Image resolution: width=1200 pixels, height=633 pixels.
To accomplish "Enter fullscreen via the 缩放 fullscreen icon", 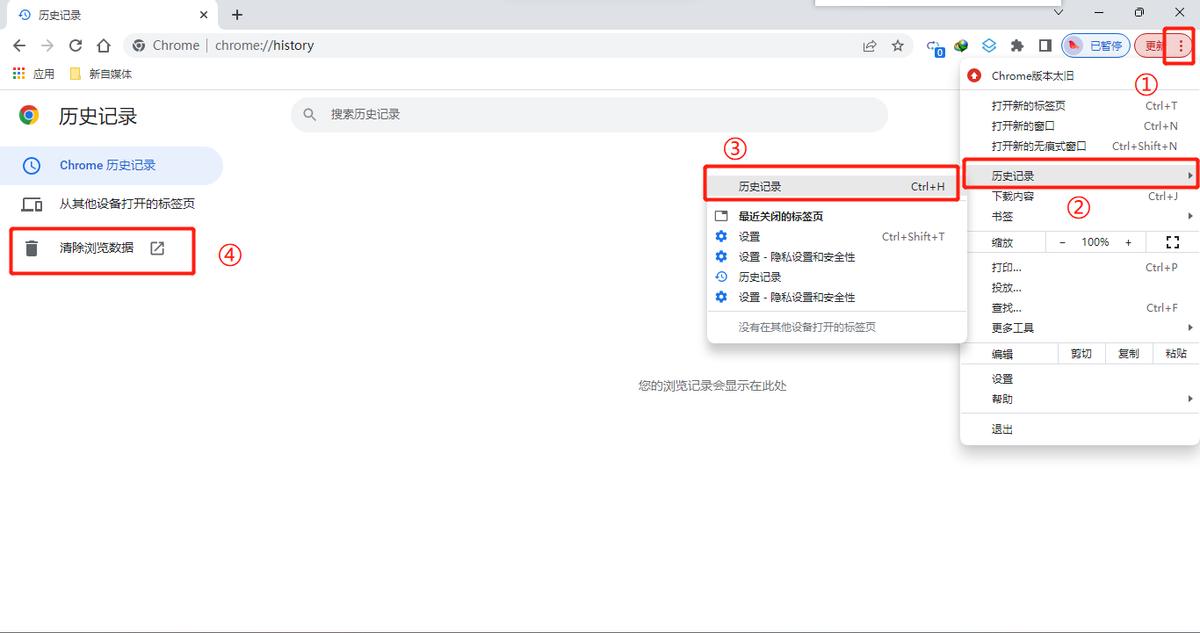I will click(1172, 241).
